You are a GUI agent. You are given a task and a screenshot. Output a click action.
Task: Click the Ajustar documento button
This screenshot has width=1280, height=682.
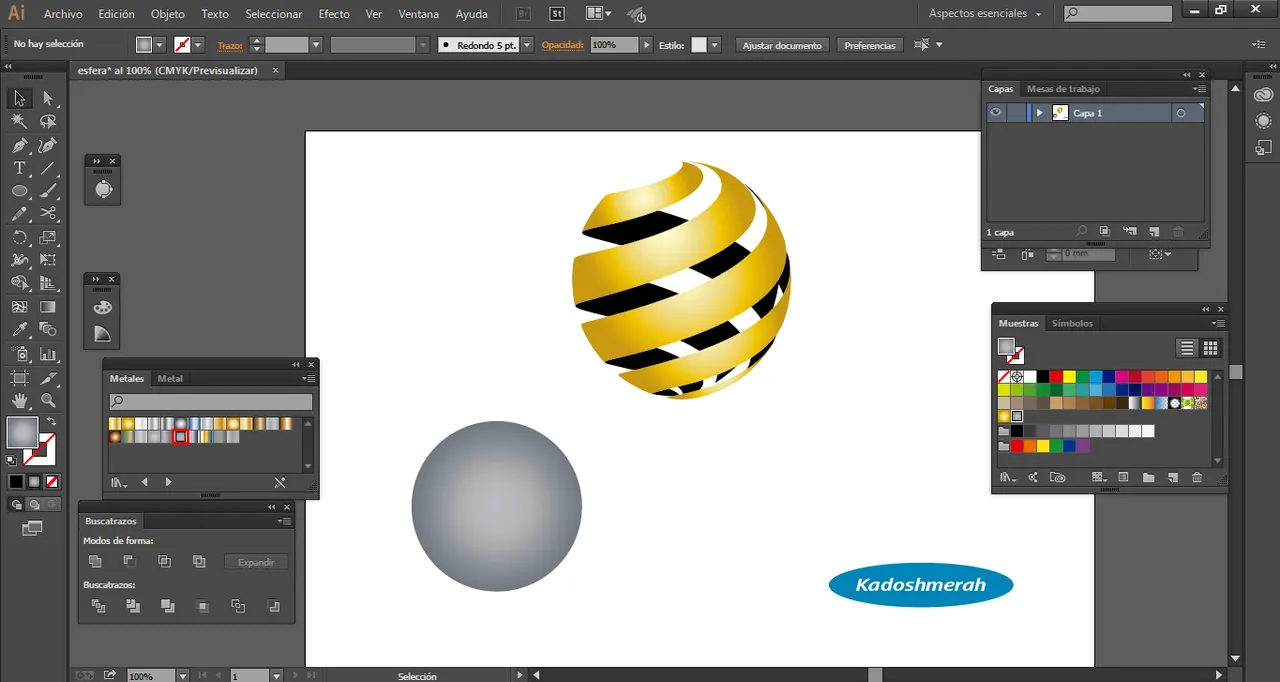[x=782, y=45]
